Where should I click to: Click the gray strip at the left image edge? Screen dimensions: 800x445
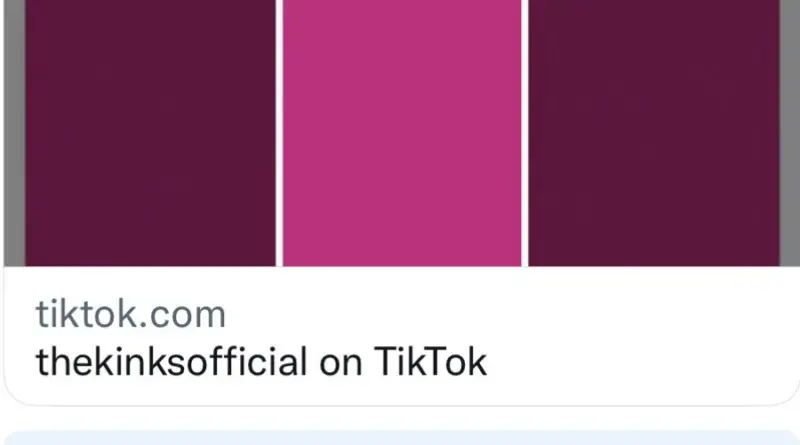coord(14,133)
